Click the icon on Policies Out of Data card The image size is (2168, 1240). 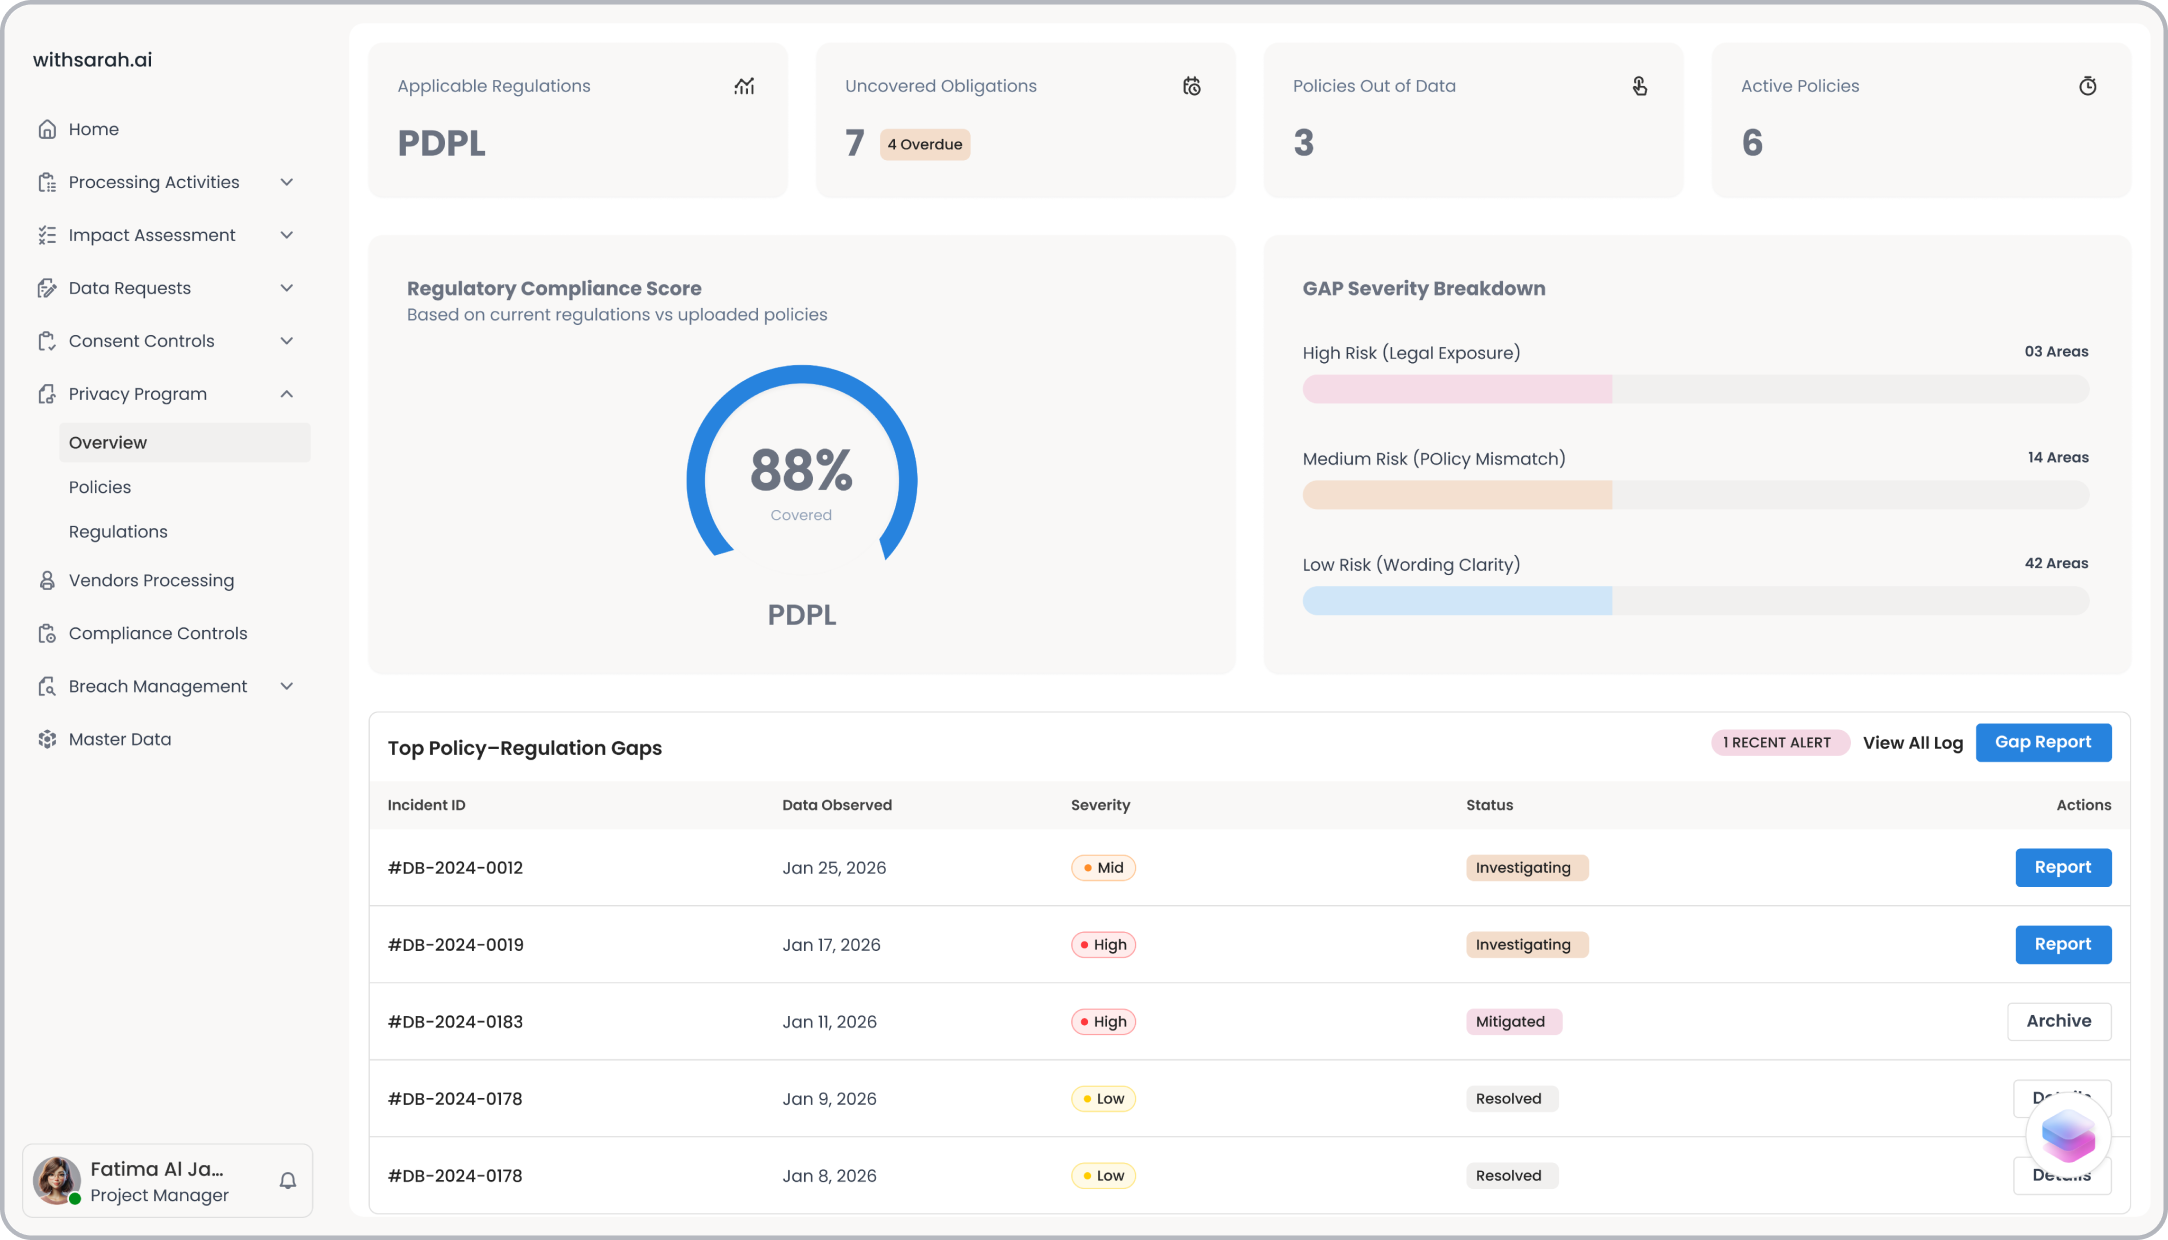click(x=1640, y=86)
